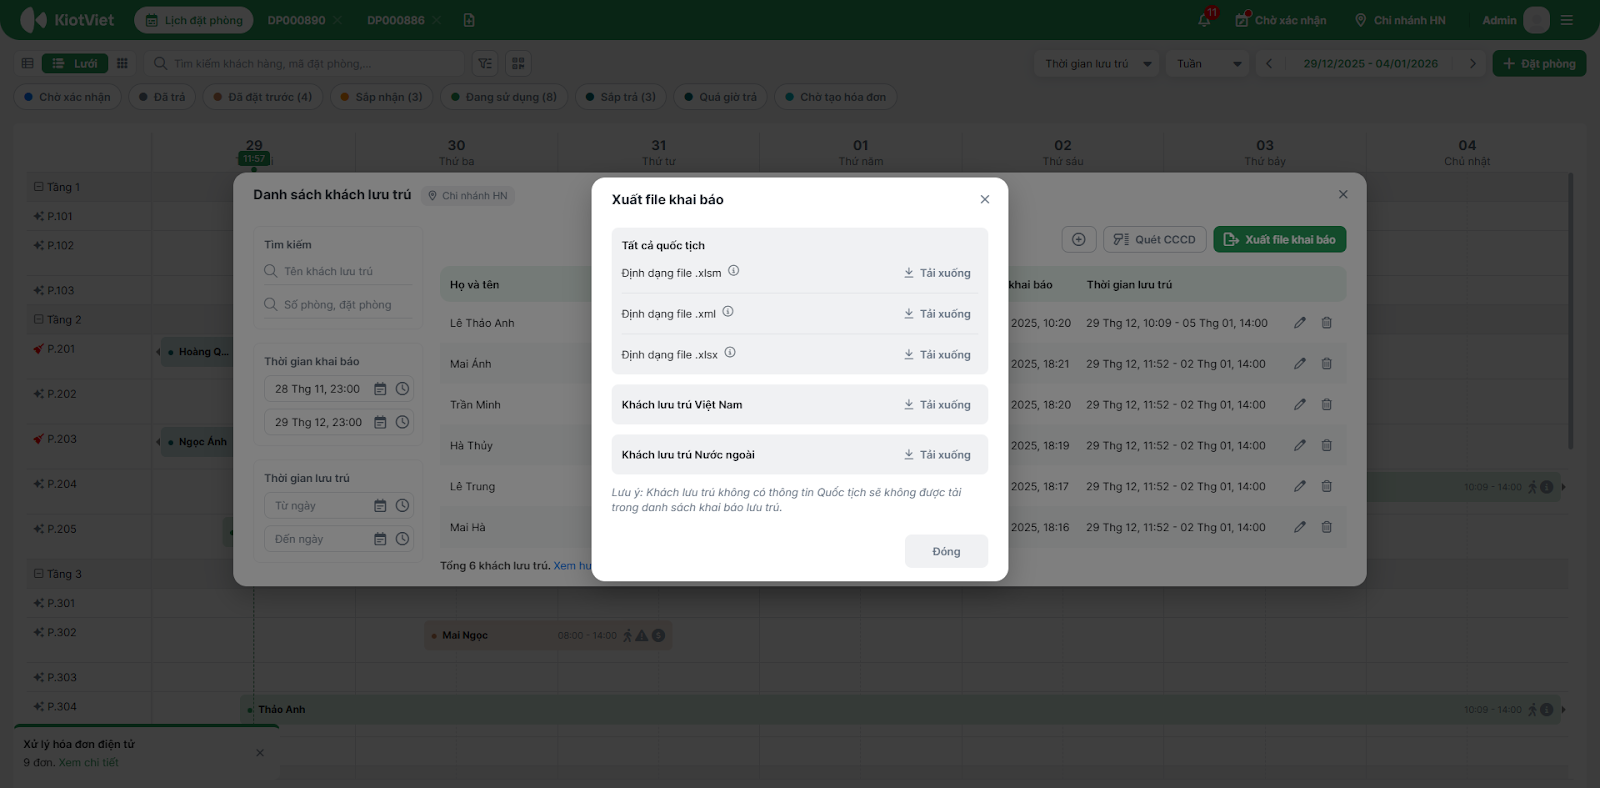
Task: Dismiss the Xử lý hóa đơn điện tử notice
Action: click(x=260, y=753)
